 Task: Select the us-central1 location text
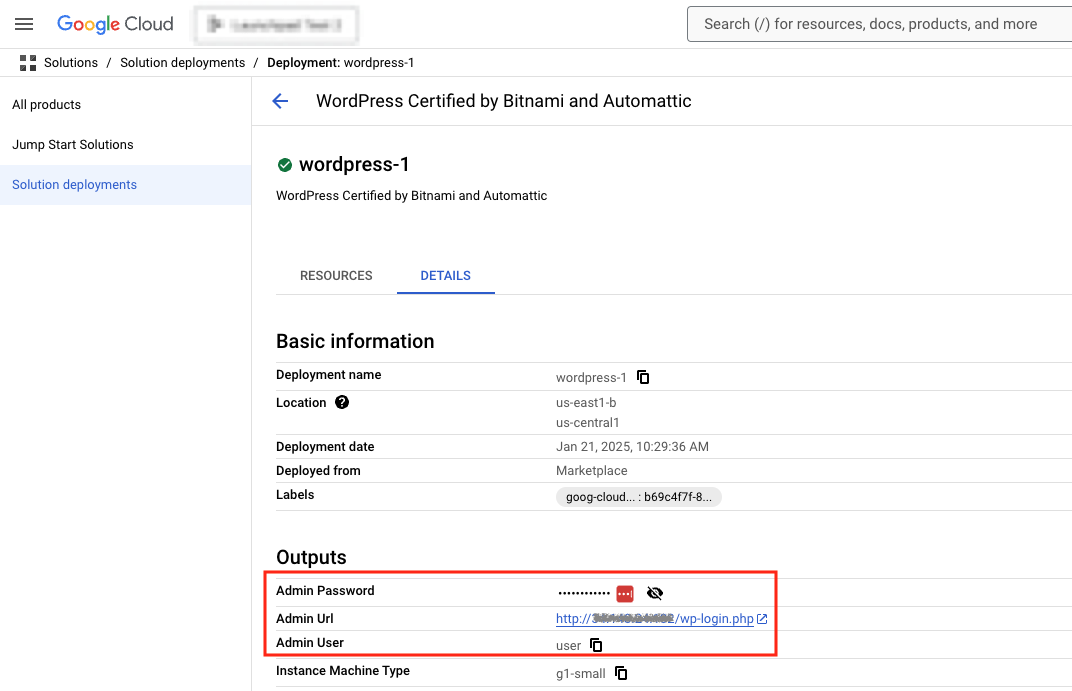click(587, 422)
